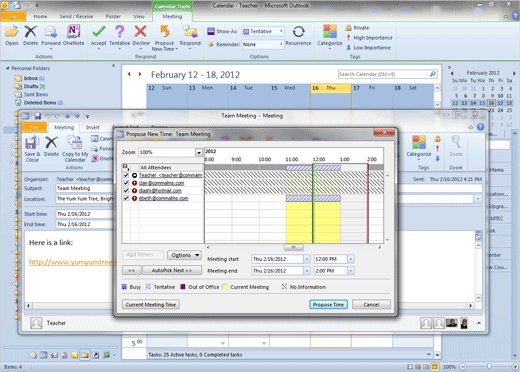Open the calendar item via Open icon

pyautogui.click(x=12, y=36)
